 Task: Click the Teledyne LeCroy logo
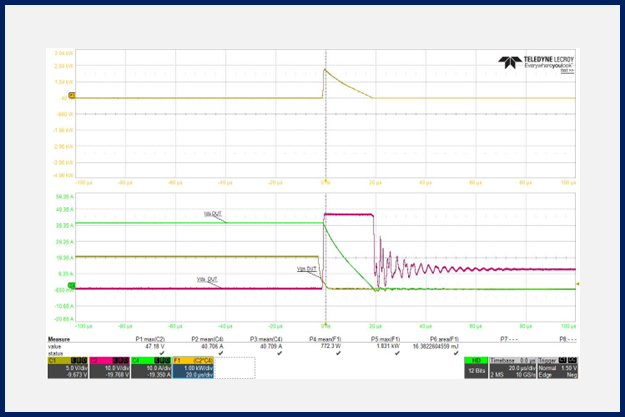[x=536, y=64]
